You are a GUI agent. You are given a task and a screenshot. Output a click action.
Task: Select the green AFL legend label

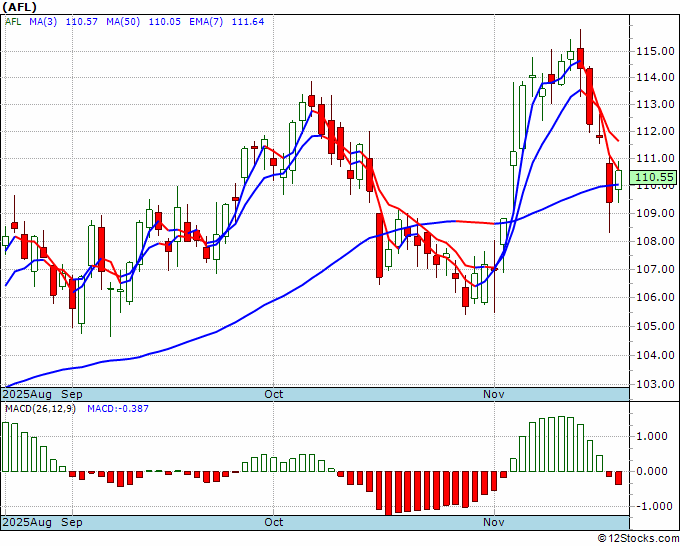(x=13, y=21)
